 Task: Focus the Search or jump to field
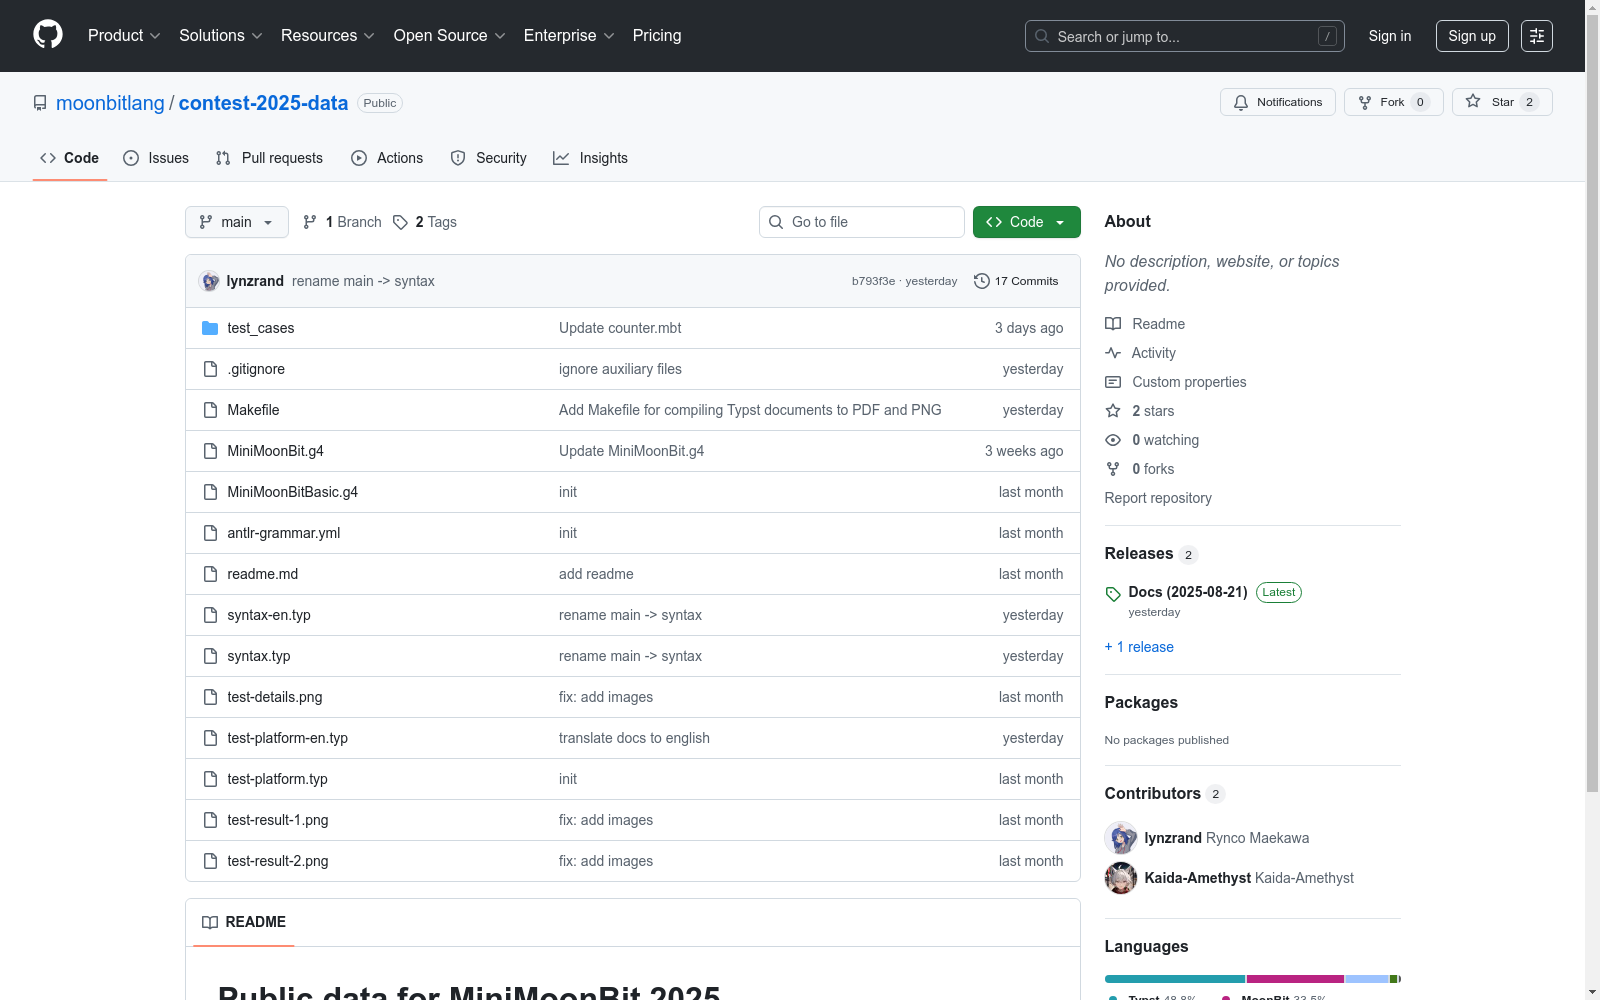(1185, 36)
